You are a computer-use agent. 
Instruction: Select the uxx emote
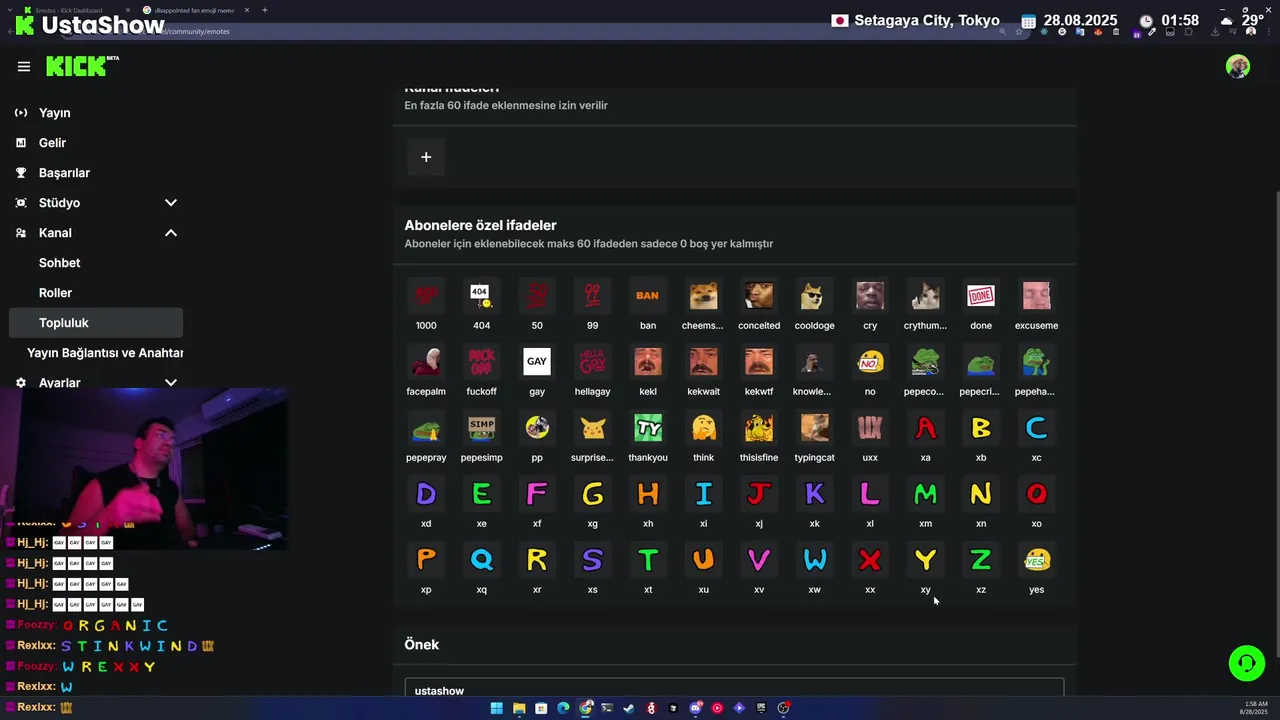(x=870, y=428)
